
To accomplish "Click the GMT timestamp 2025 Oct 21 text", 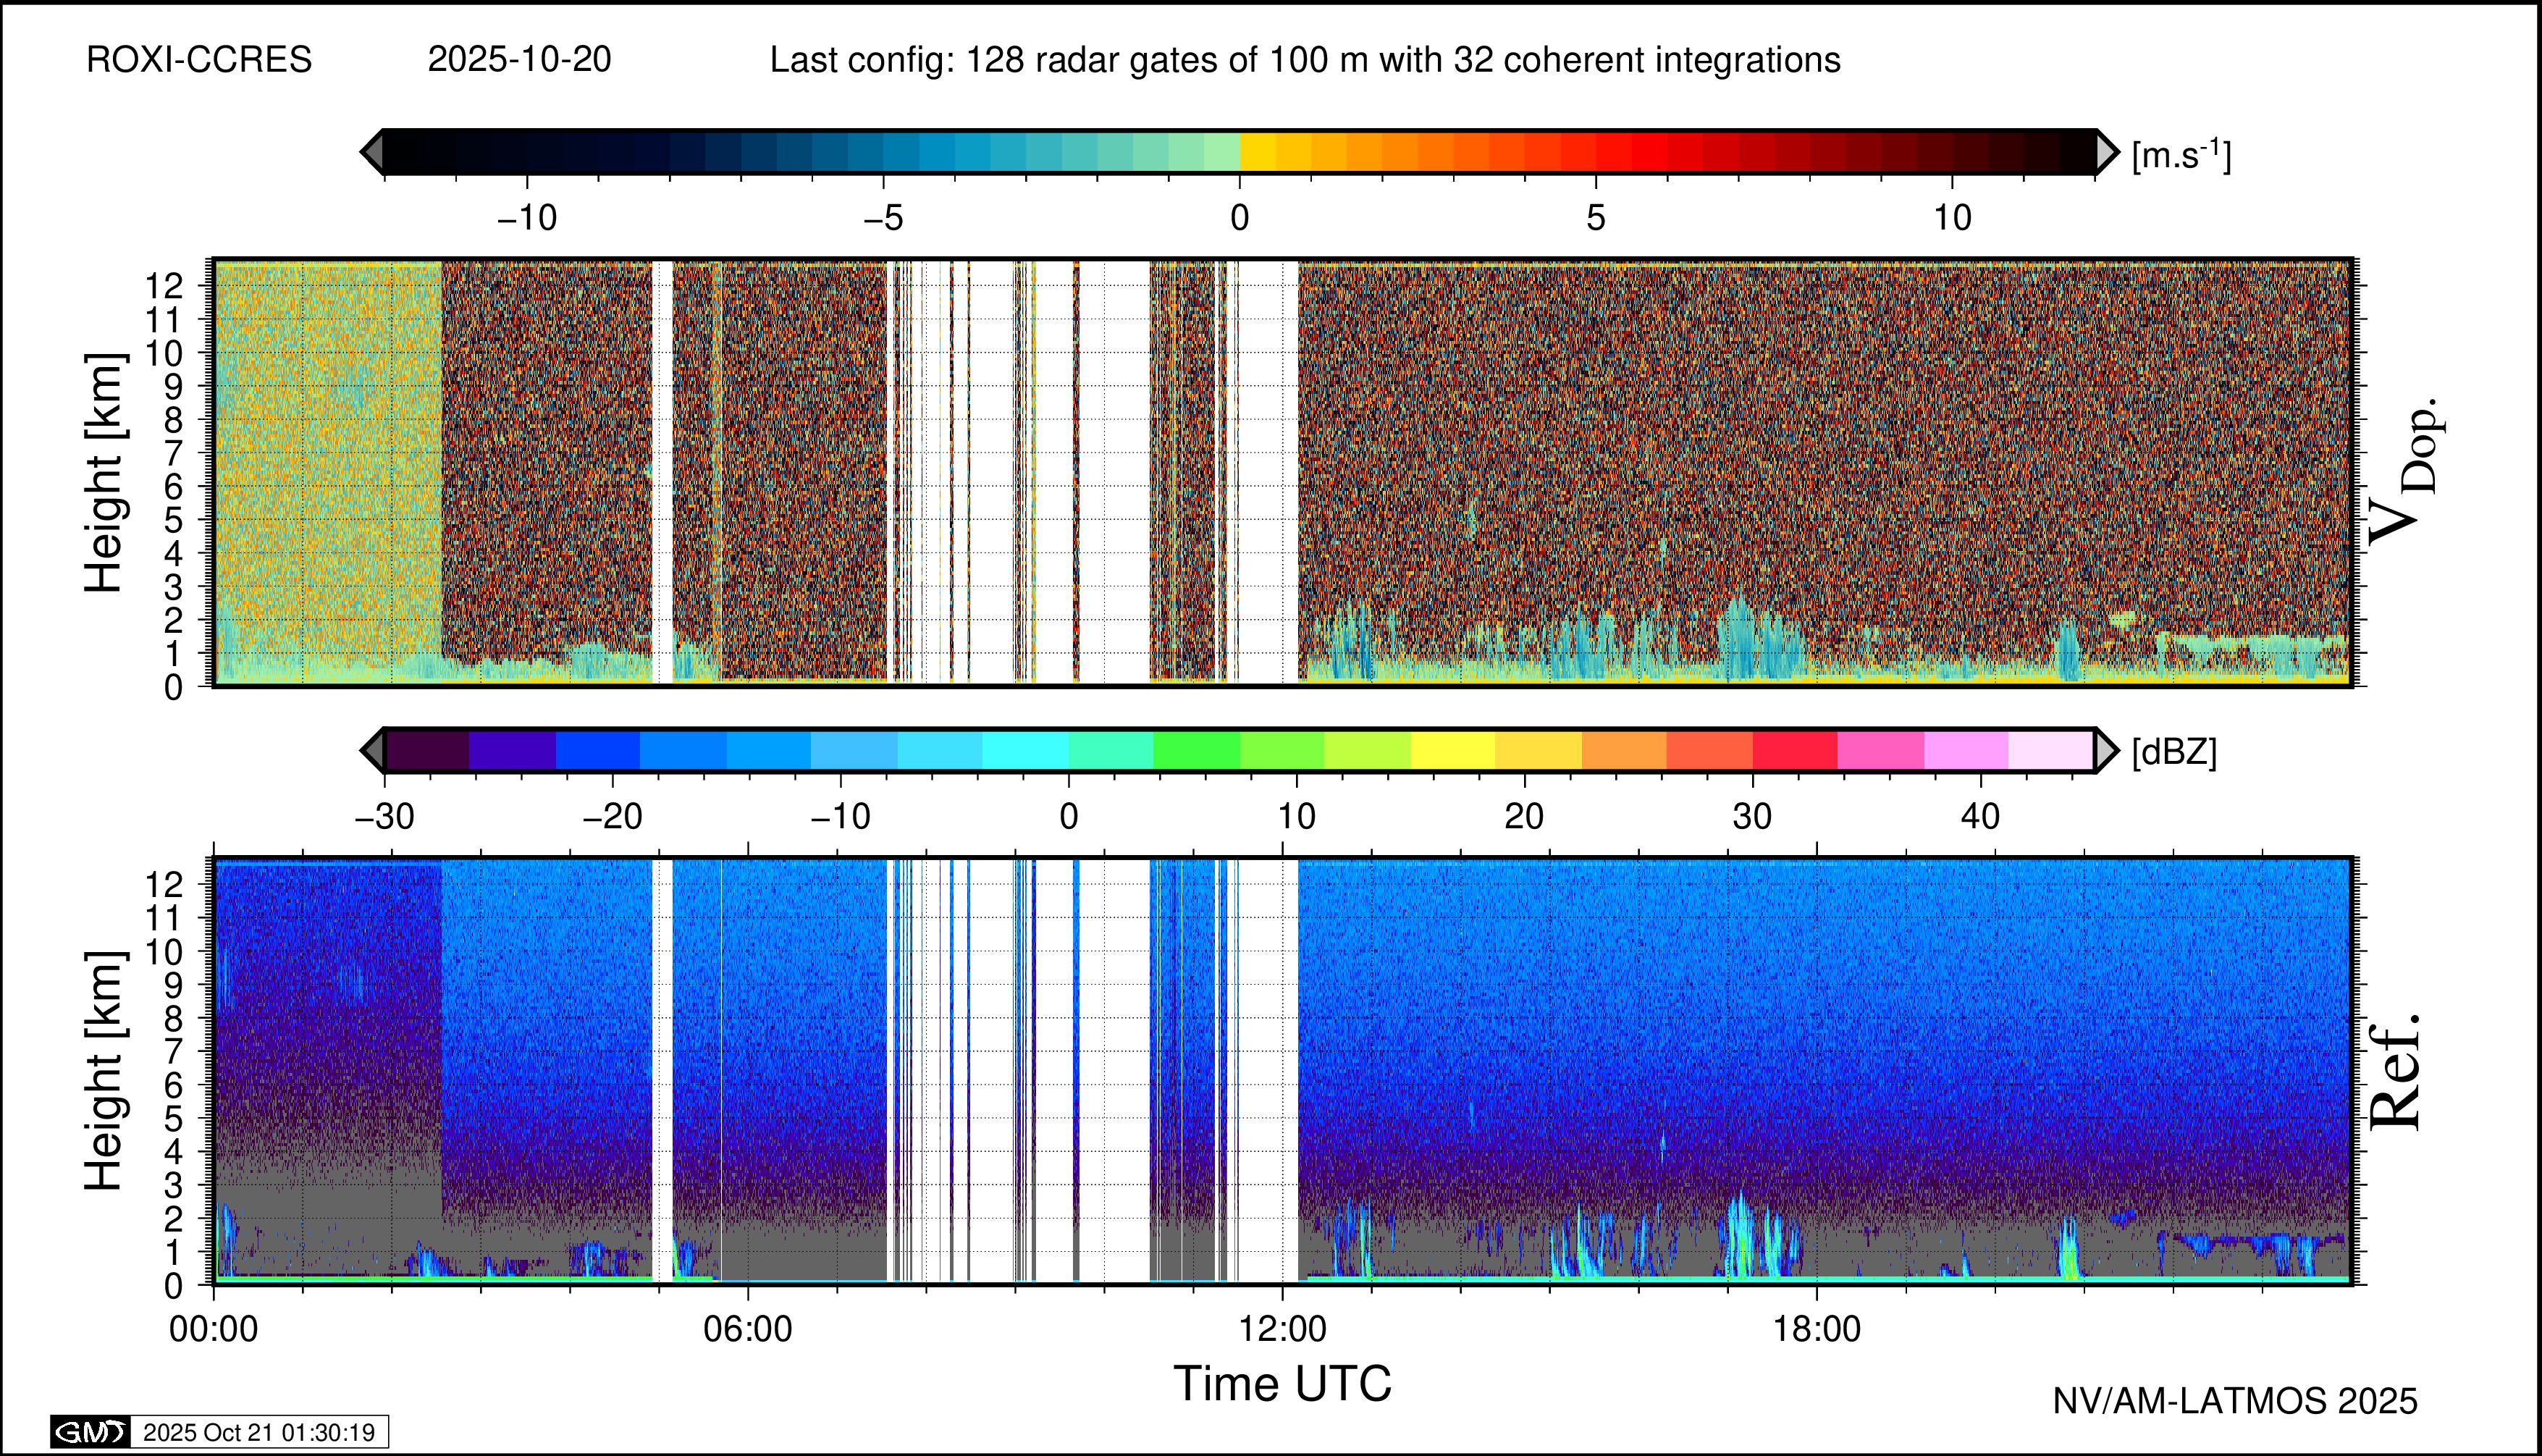I will (x=259, y=1432).
